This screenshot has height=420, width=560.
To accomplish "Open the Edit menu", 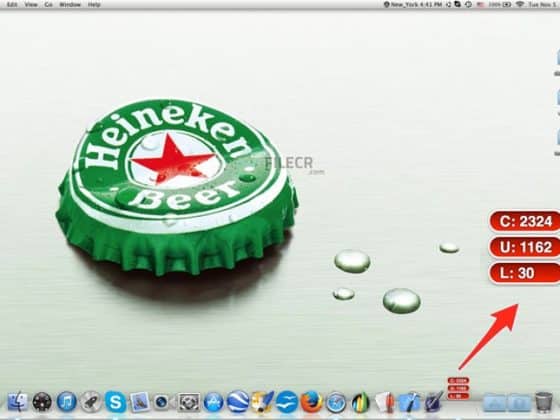I will pyautogui.click(x=12, y=5).
